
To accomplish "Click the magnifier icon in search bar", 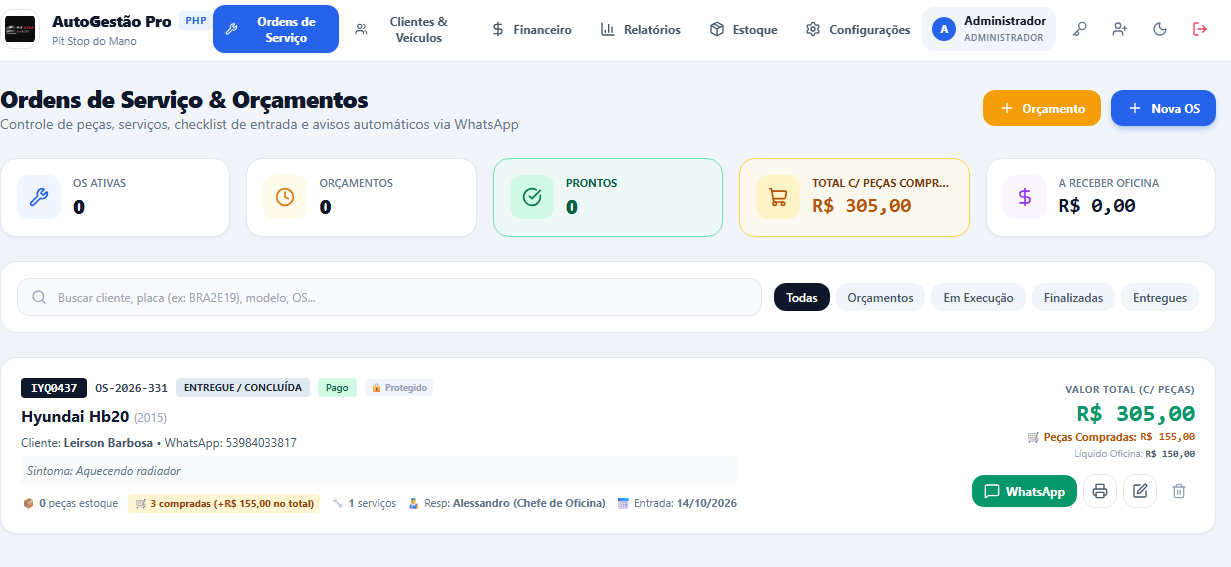I will (x=39, y=297).
